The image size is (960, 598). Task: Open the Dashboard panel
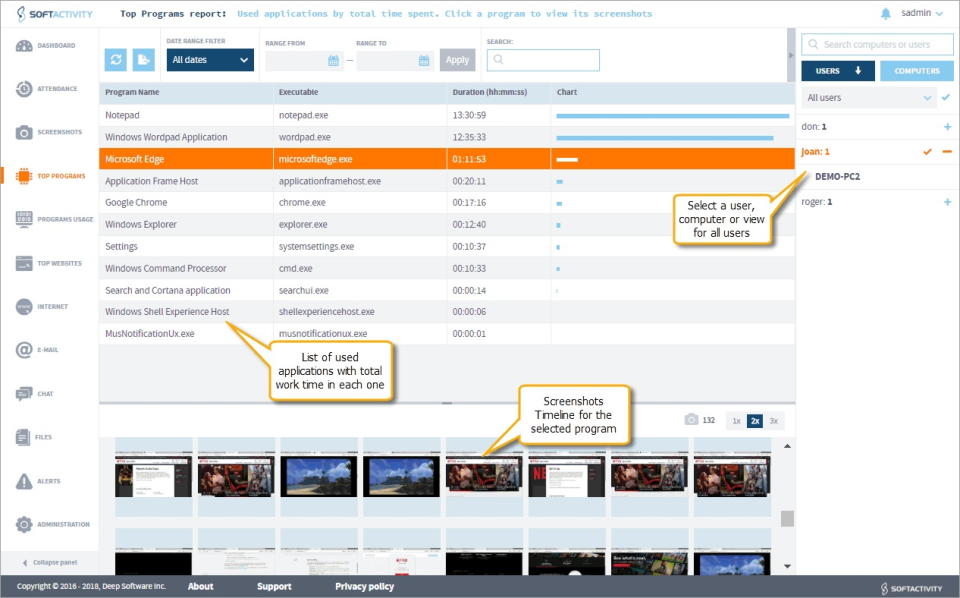48,45
